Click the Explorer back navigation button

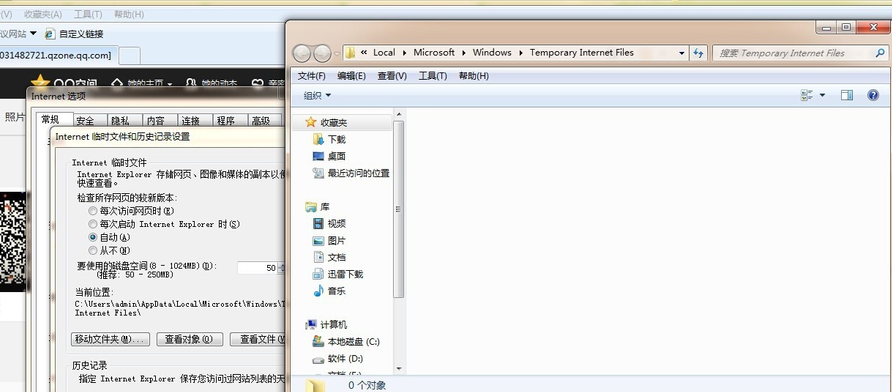point(302,53)
